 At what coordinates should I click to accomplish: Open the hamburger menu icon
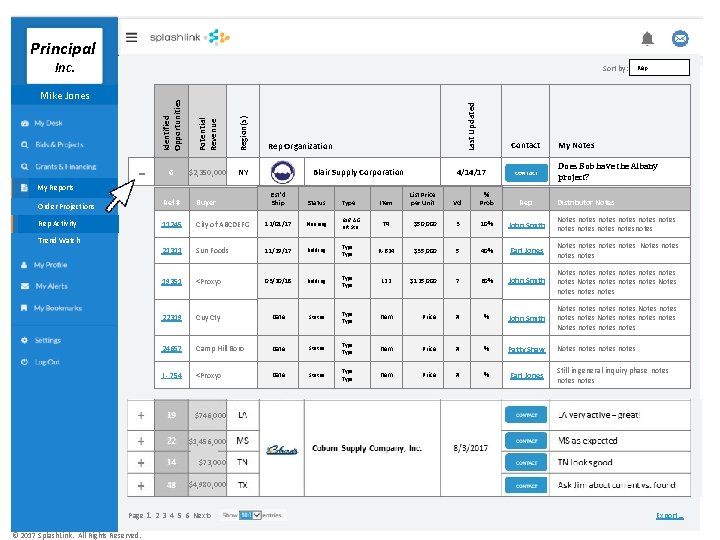click(131, 37)
